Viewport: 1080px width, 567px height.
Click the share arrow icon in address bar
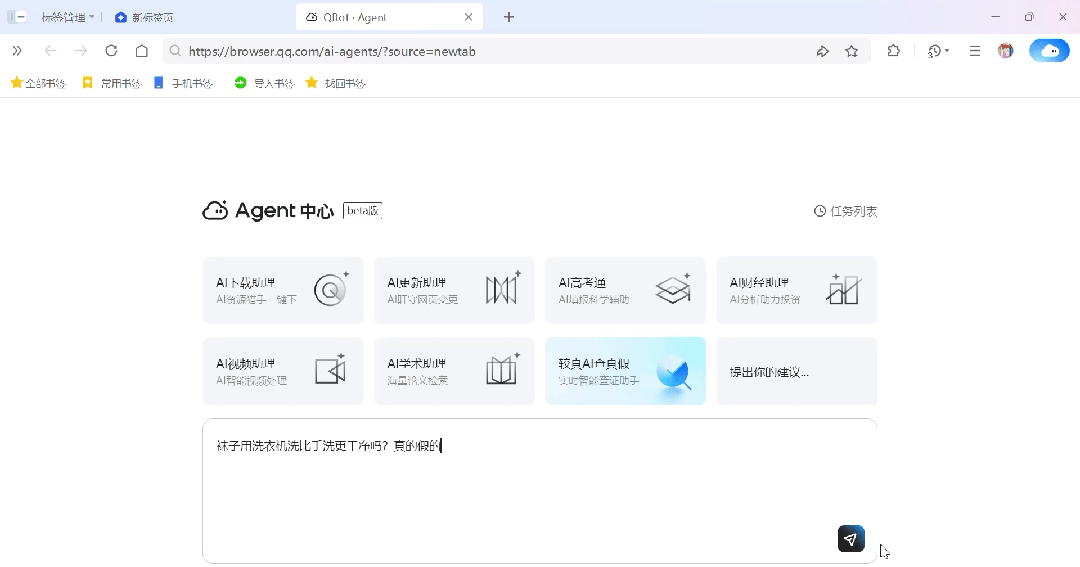pos(822,51)
